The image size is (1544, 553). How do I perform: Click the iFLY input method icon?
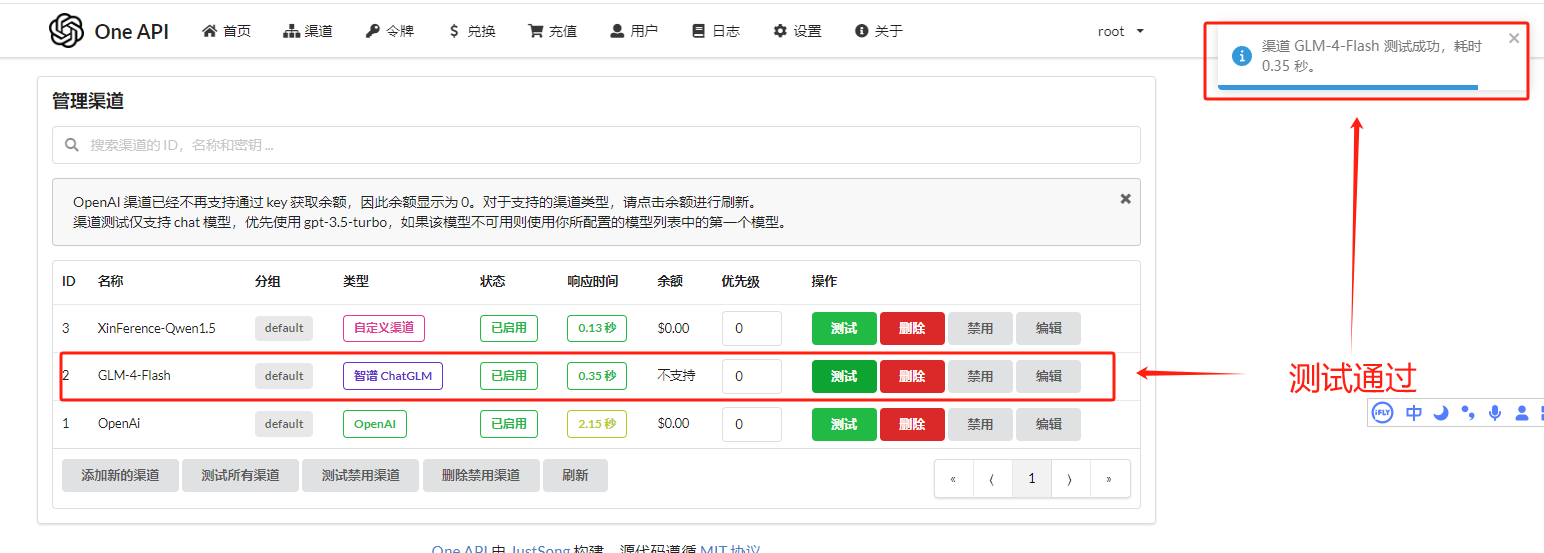coord(1382,412)
